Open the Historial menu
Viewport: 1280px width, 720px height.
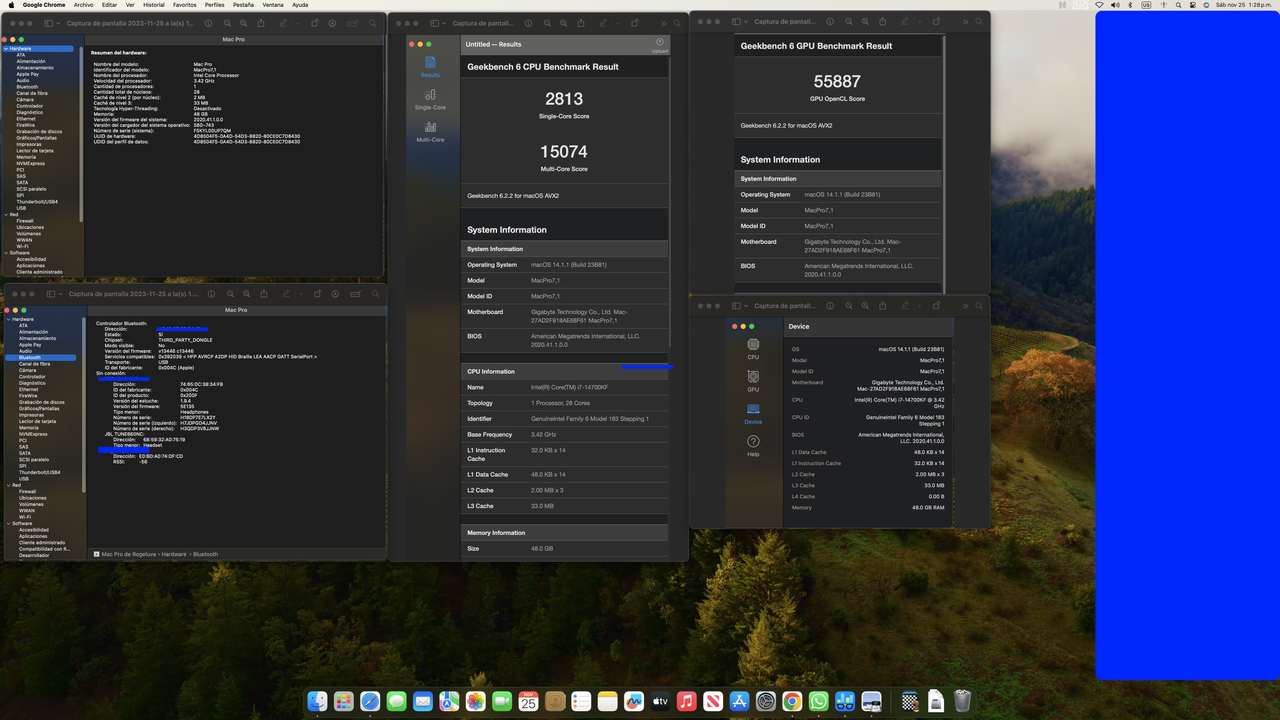coord(153,5)
